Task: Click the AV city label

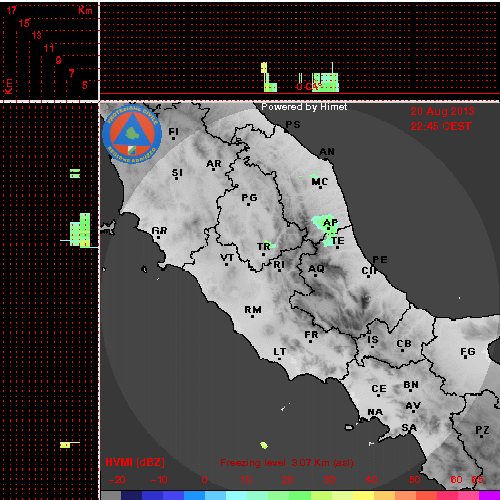Action: 413,406
